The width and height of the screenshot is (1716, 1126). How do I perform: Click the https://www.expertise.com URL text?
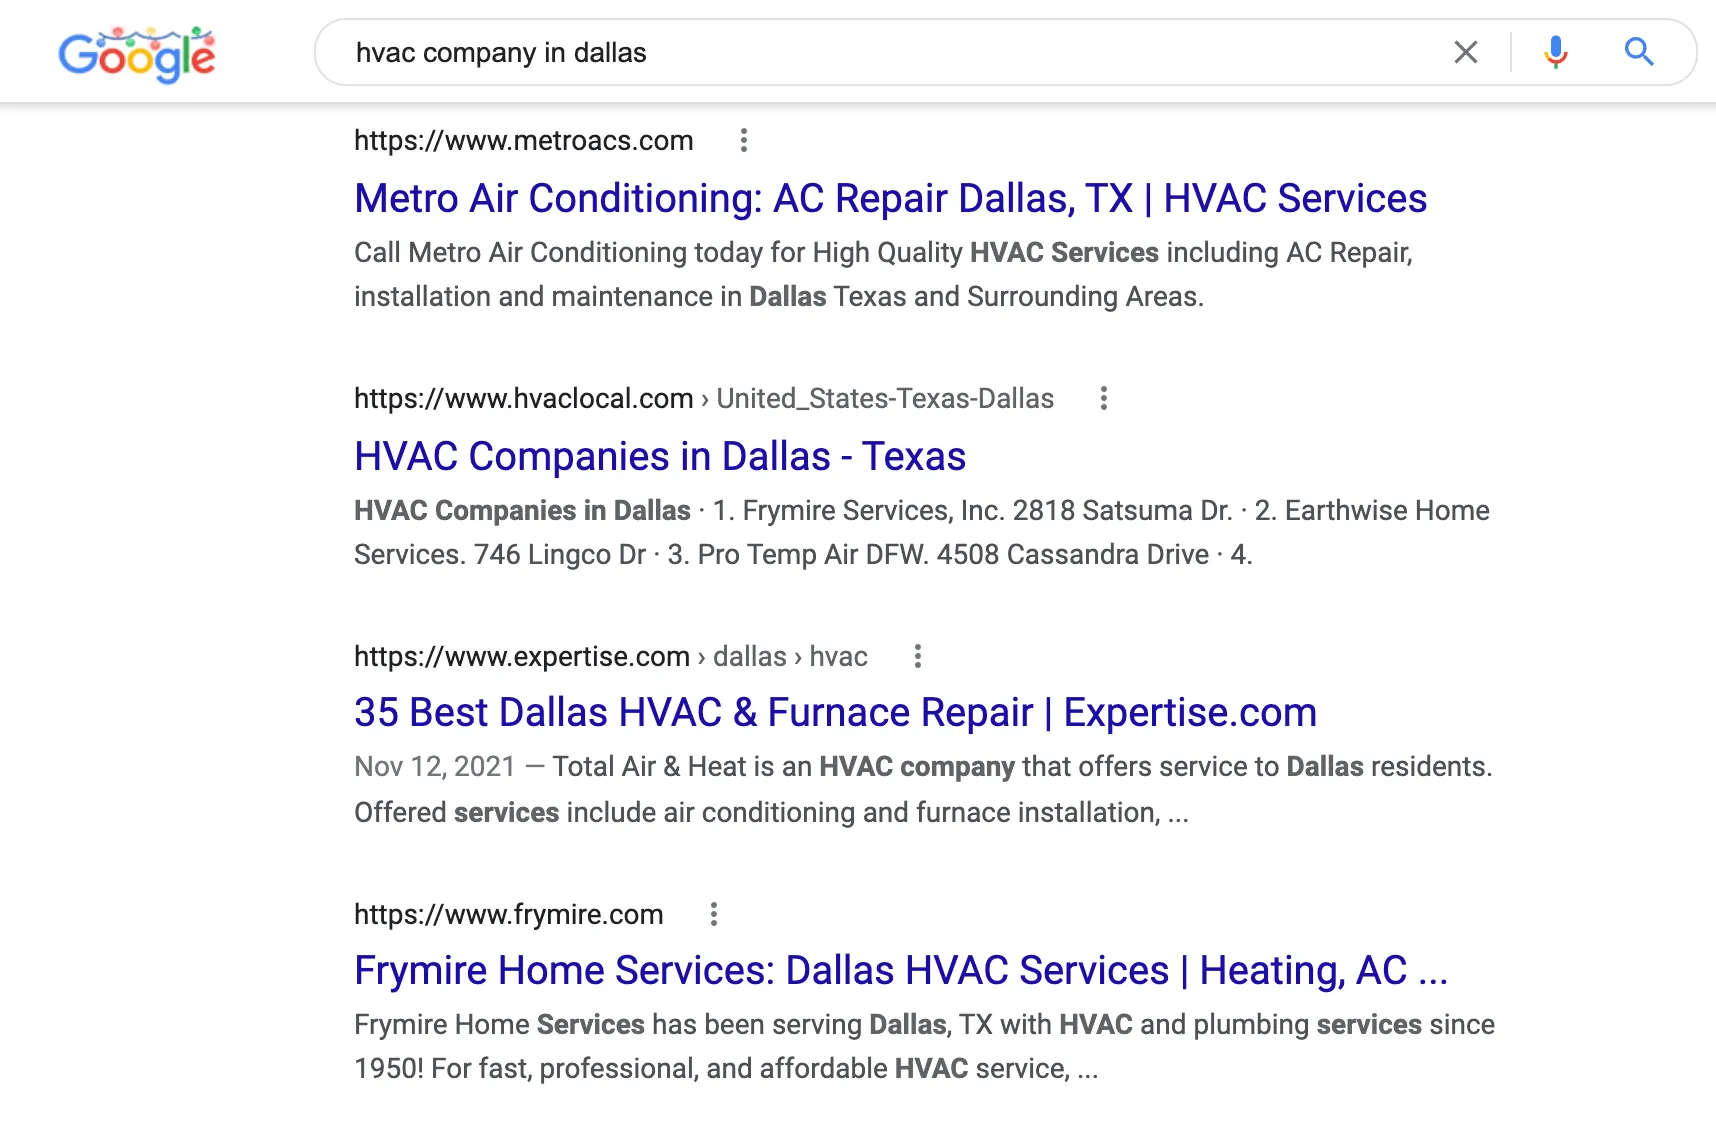pyautogui.click(x=521, y=657)
